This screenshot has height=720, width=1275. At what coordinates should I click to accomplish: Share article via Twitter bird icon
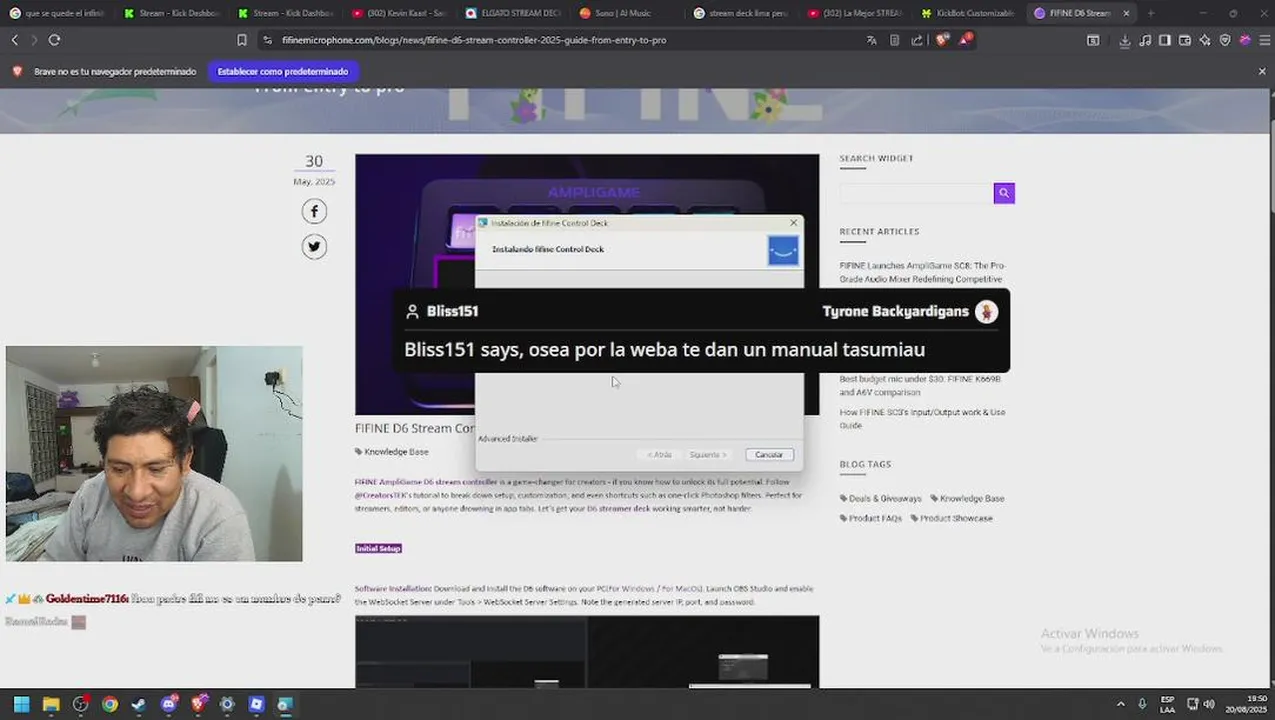click(314, 246)
